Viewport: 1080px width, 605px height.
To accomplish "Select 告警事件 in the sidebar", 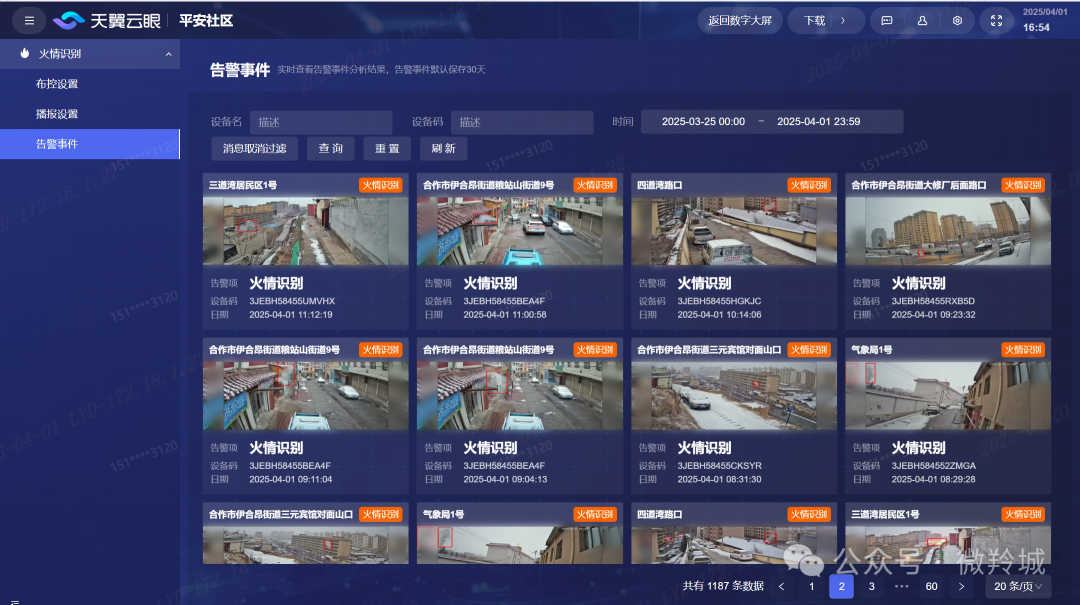I will pyautogui.click(x=90, y=143).
